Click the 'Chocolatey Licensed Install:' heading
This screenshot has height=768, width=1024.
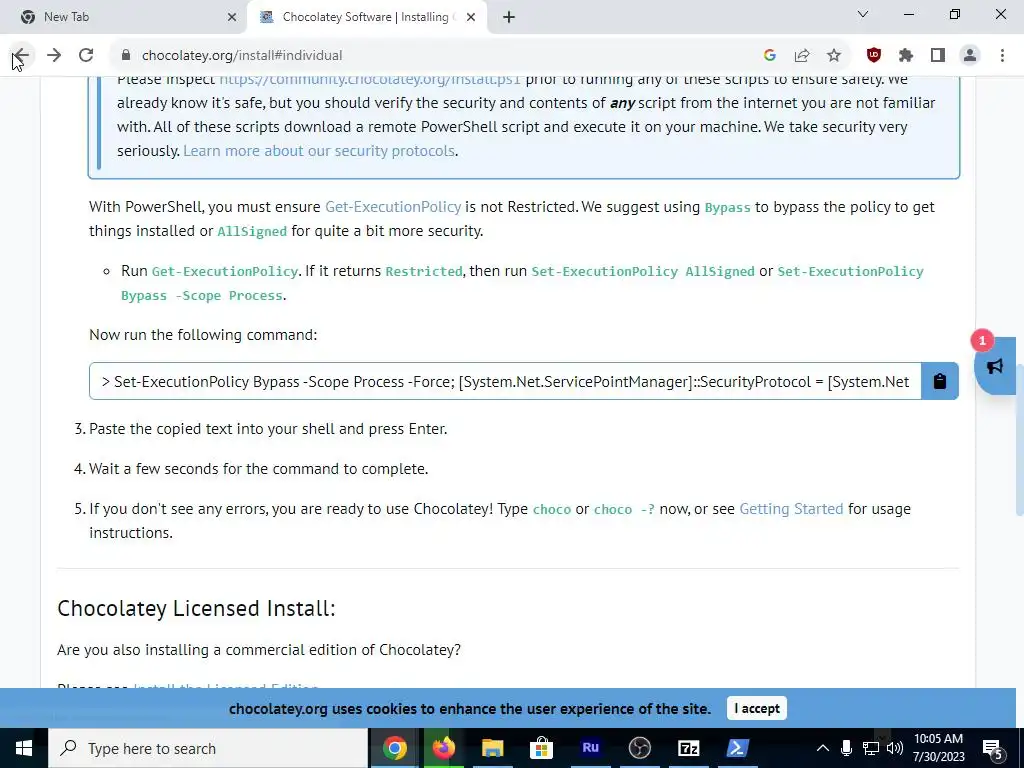pyautogui.click(x=196, y=608)
